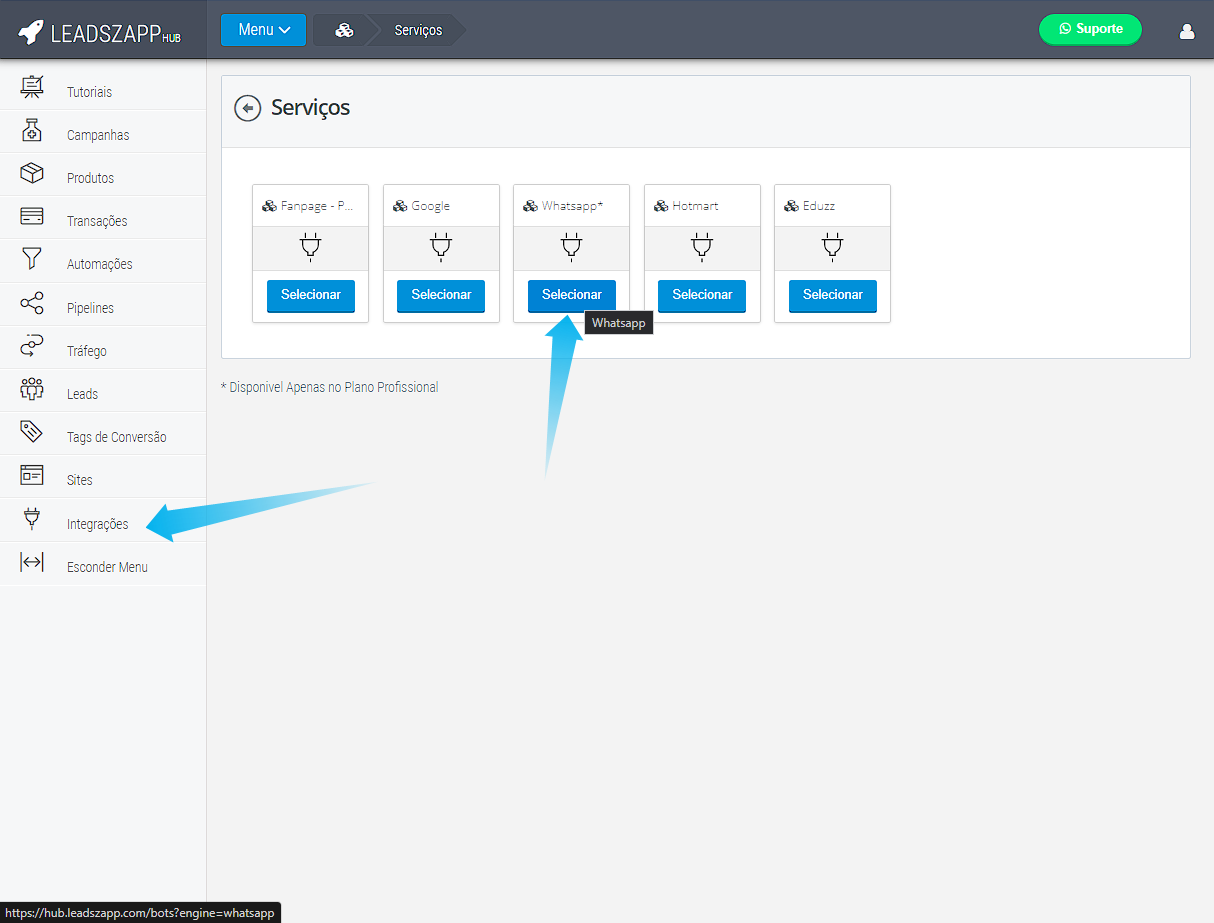Click the Tutoriais presentation board icon
This screenshot has width=1214, height=923.
click(x=32, y=88)
